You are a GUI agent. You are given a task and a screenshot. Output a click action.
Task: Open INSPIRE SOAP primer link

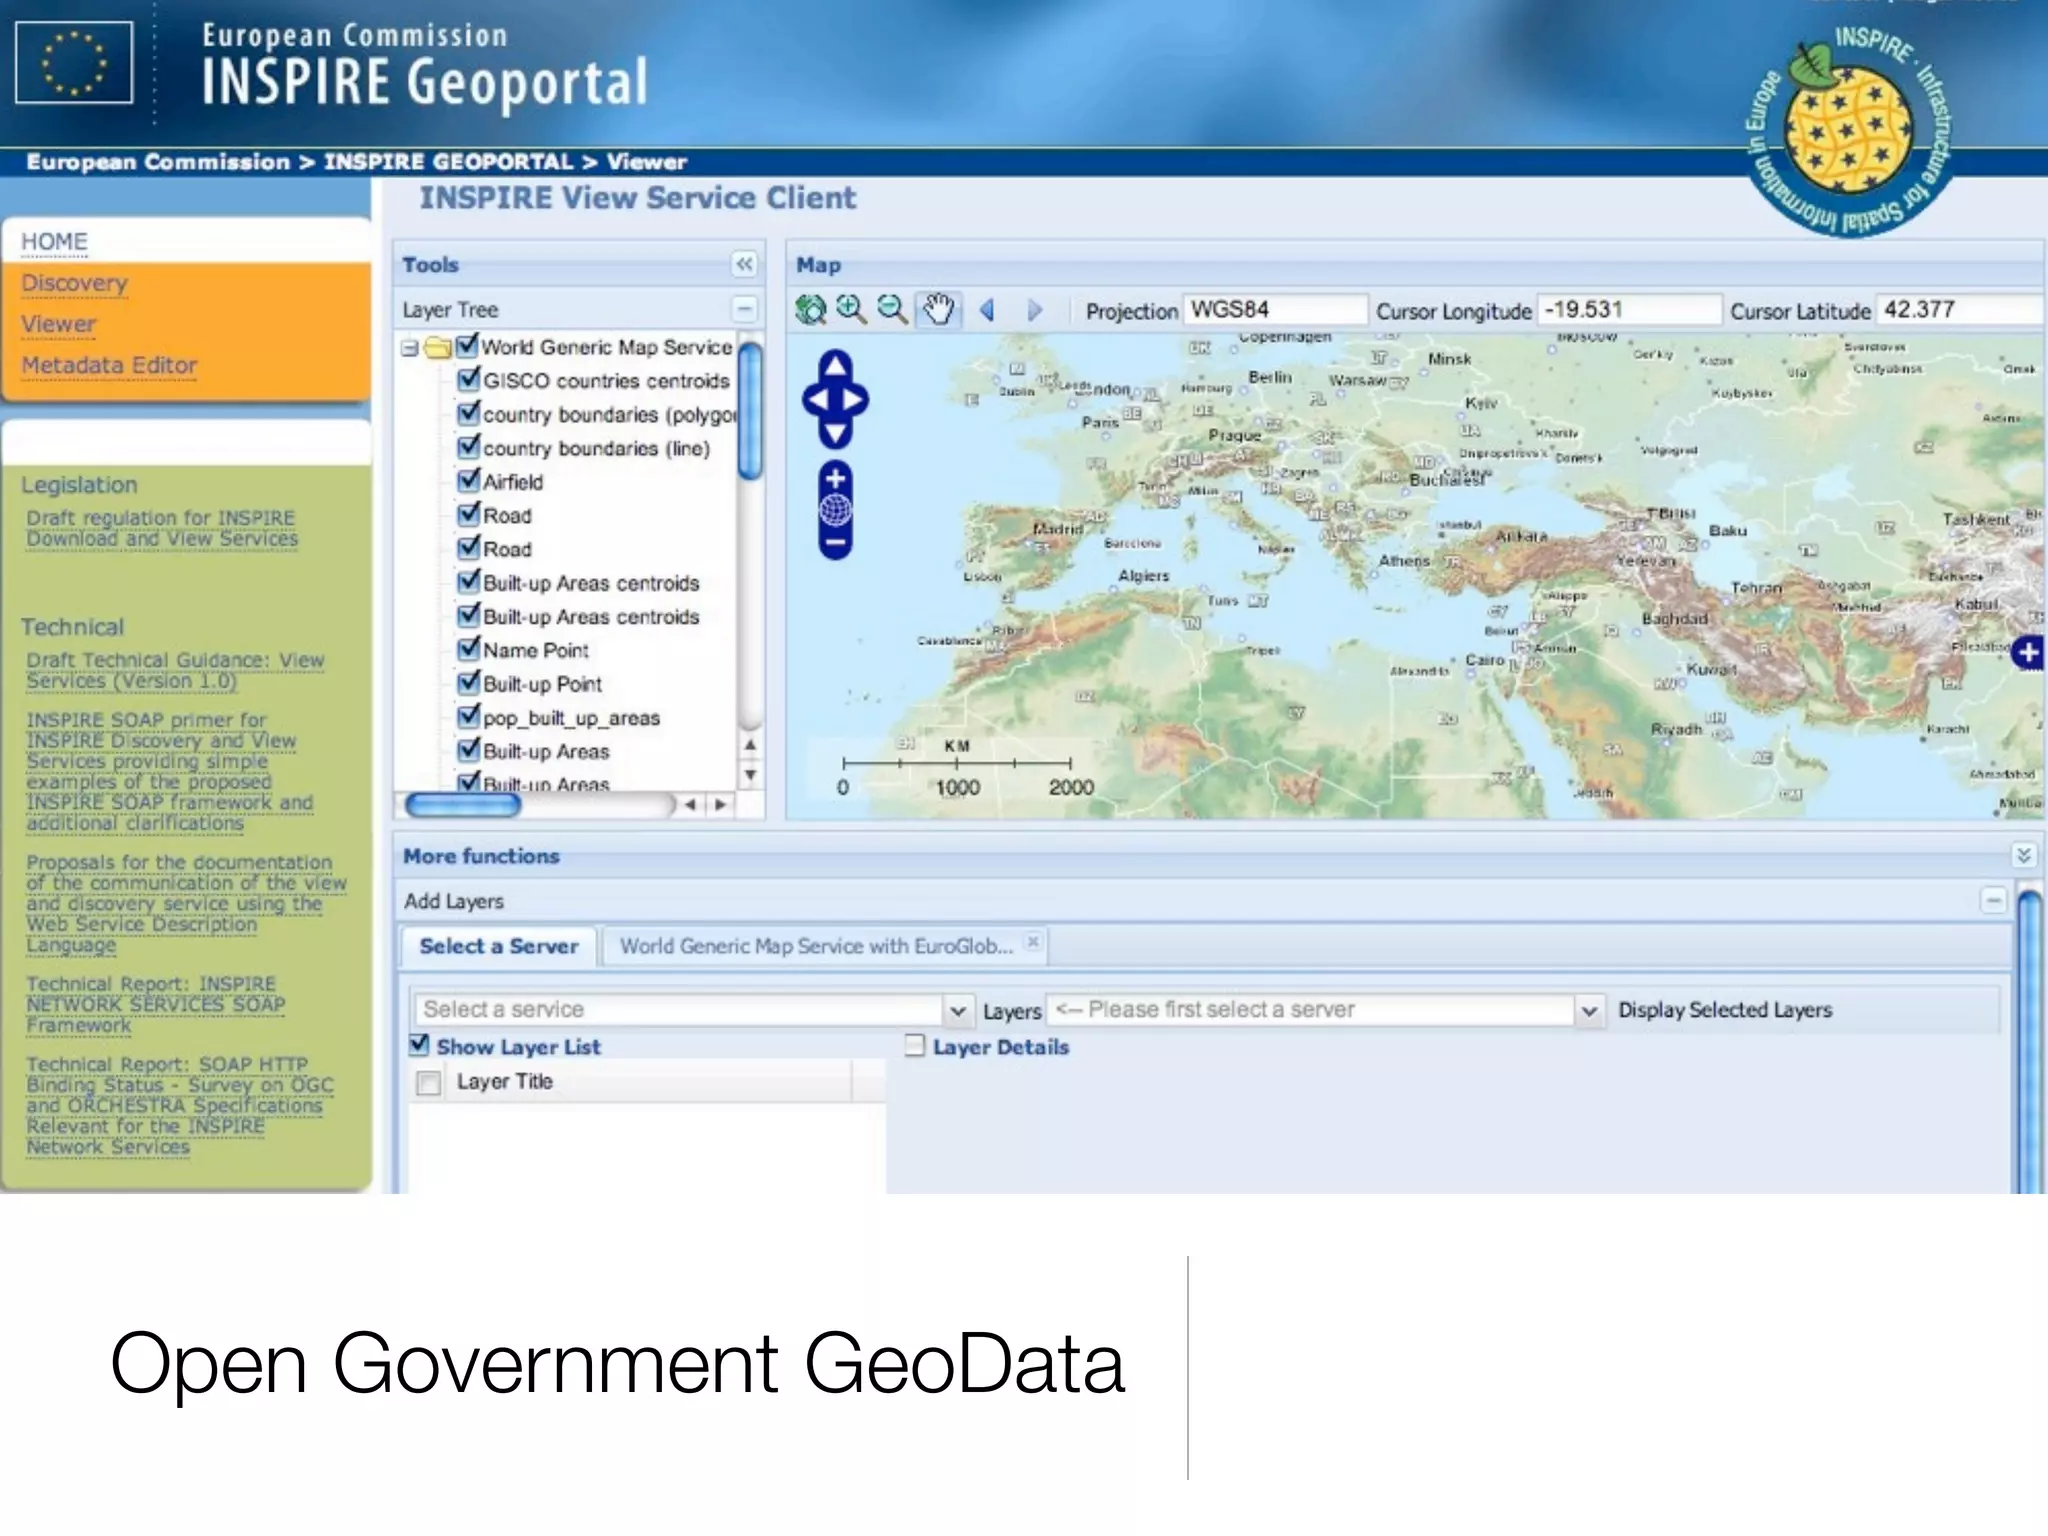[170, 771]
